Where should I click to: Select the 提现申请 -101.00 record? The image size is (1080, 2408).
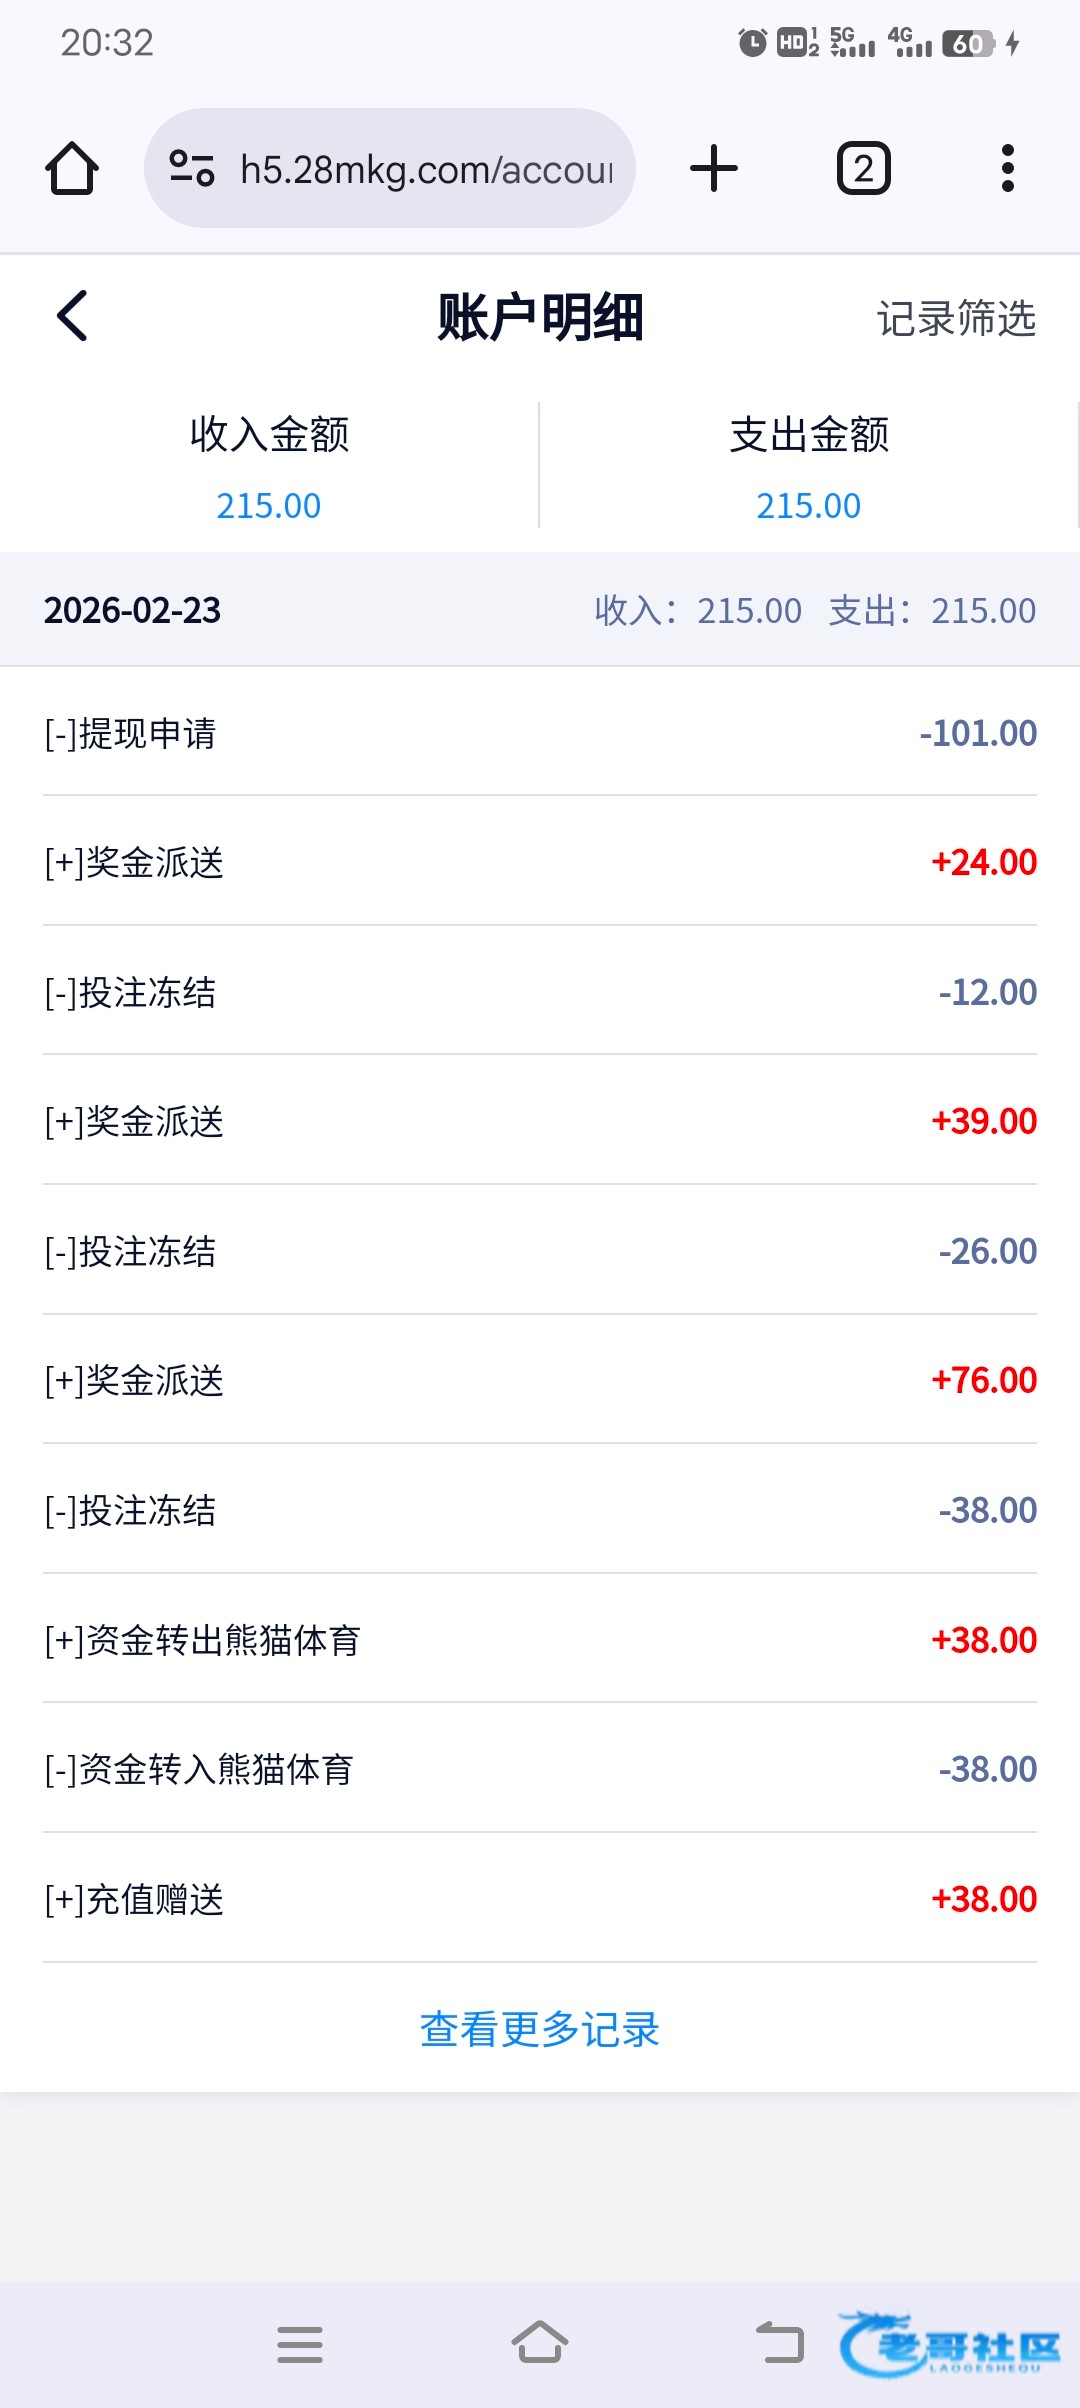click(540, 733)
